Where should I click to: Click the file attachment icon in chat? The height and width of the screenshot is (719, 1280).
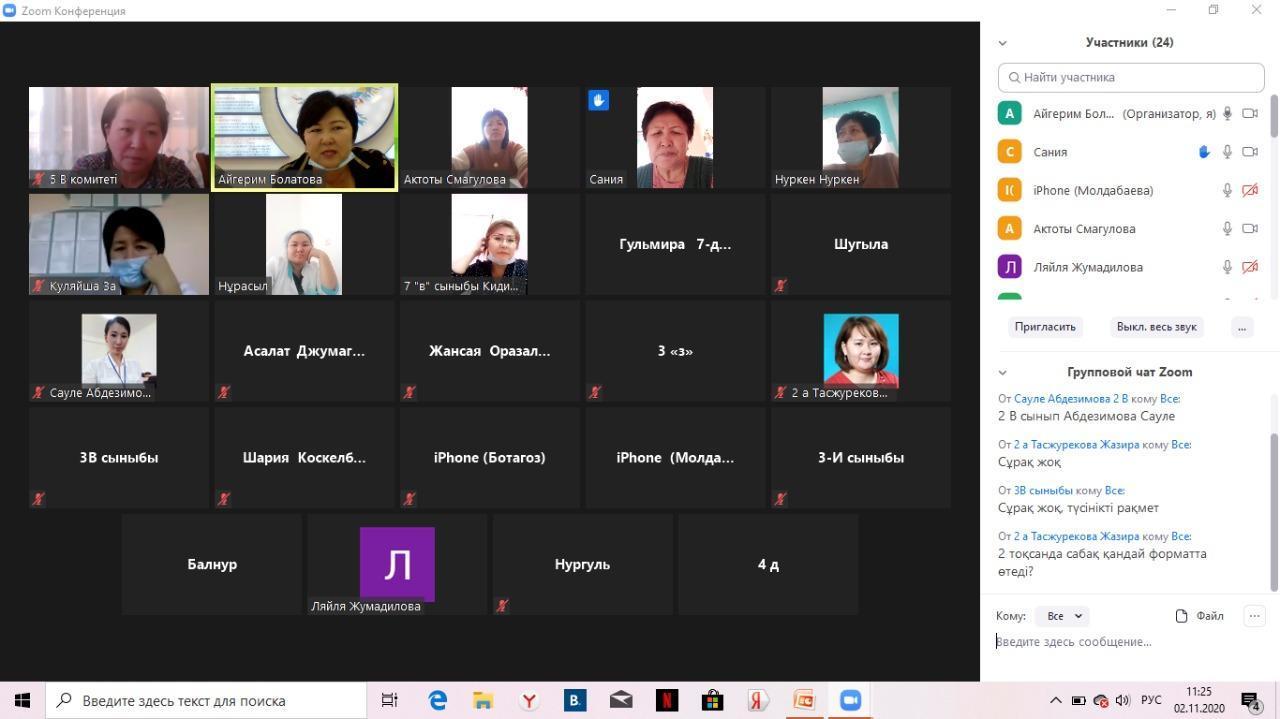1182,616
